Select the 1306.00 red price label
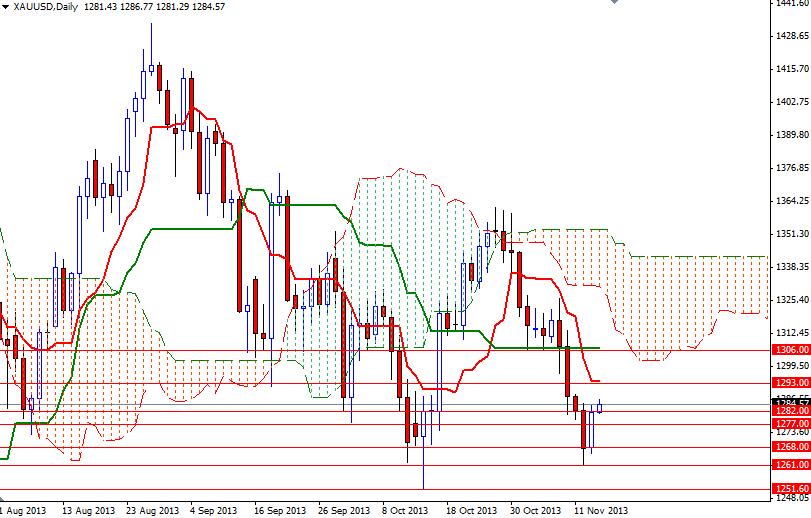The height and width of the screenshot is (518, 811). 791,350
